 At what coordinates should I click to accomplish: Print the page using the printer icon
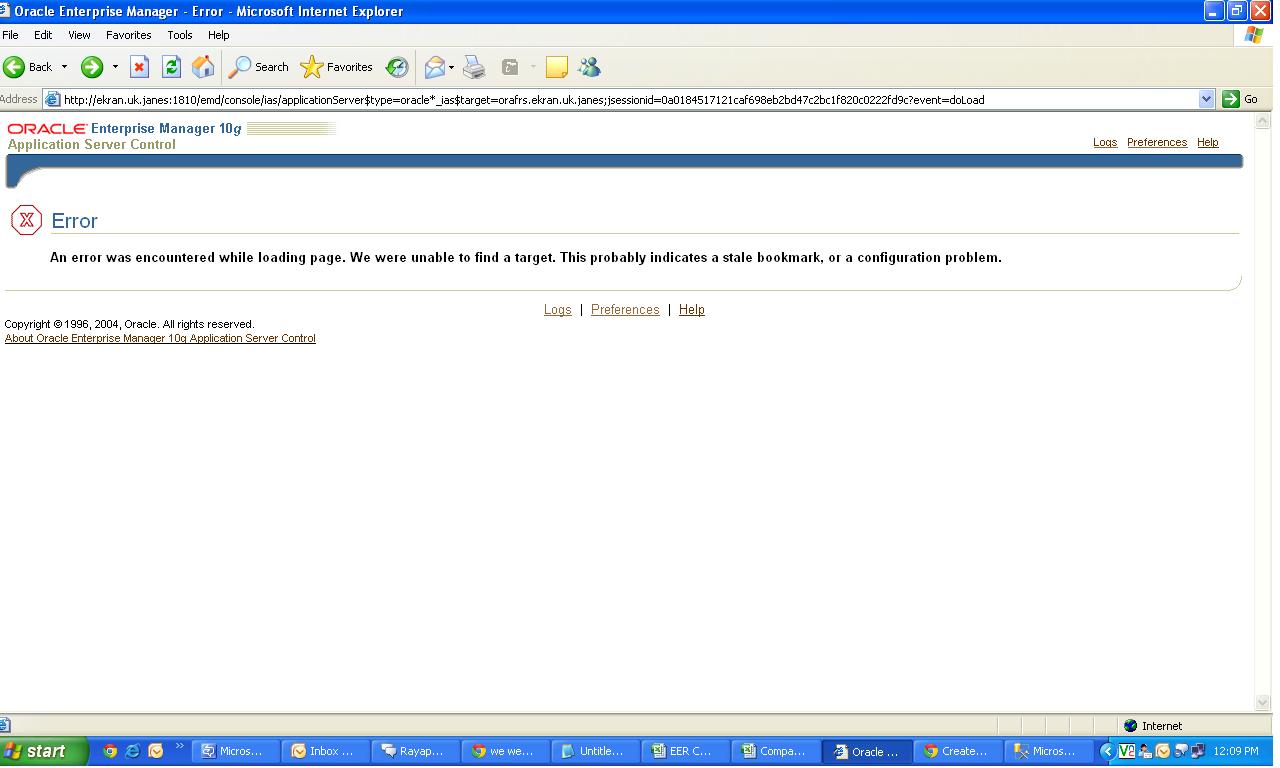[474, 67]
